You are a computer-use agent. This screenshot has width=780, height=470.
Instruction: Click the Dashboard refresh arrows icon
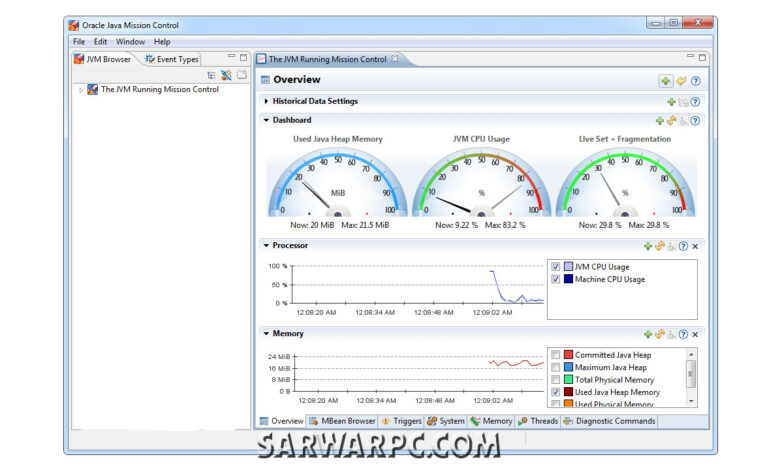[x=672, y=120]
